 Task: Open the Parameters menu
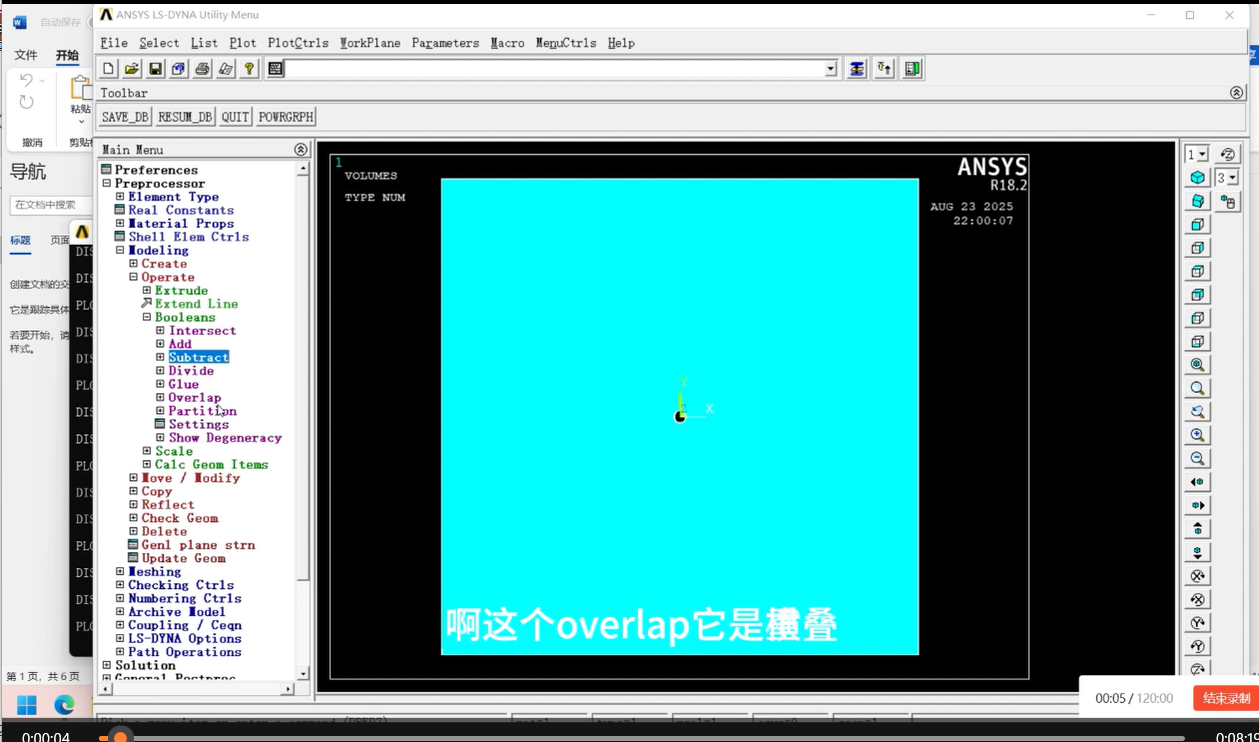click(445, 43)
